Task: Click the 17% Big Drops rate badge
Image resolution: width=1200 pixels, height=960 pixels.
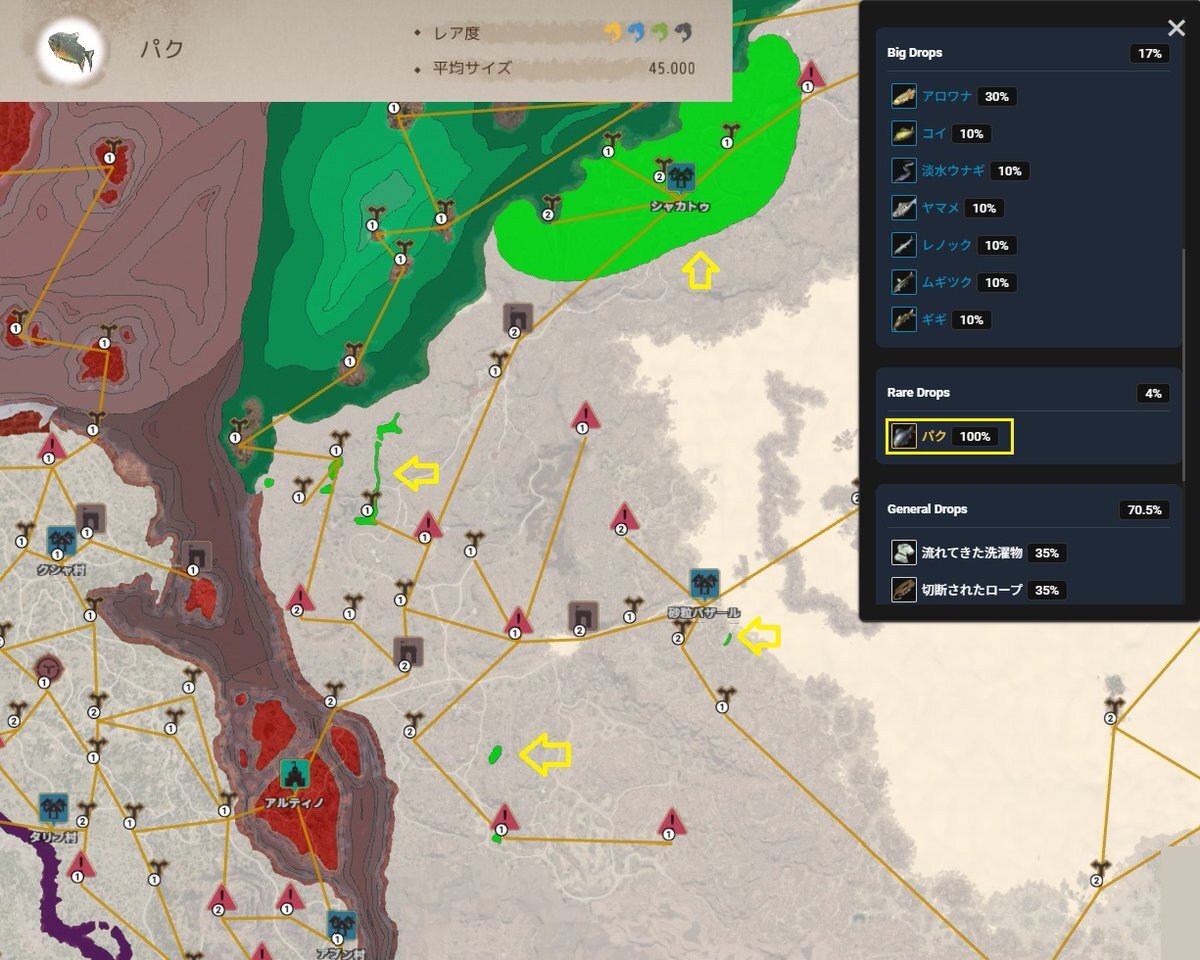Action: pos(1150,54)
